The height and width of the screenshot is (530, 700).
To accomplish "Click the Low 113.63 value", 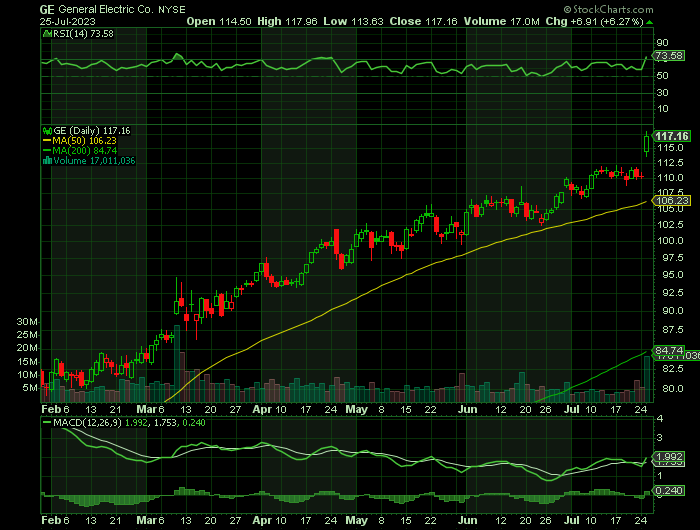I will [354, 21].
